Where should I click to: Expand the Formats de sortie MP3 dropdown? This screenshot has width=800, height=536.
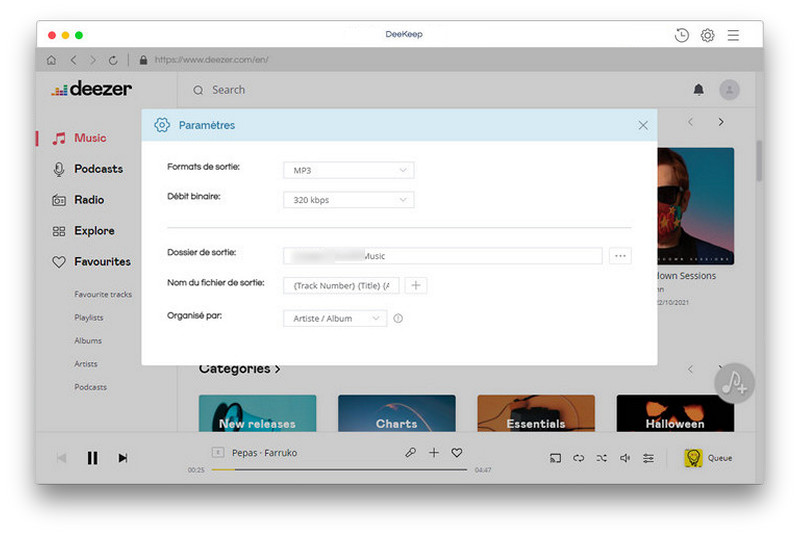point(348,170)
